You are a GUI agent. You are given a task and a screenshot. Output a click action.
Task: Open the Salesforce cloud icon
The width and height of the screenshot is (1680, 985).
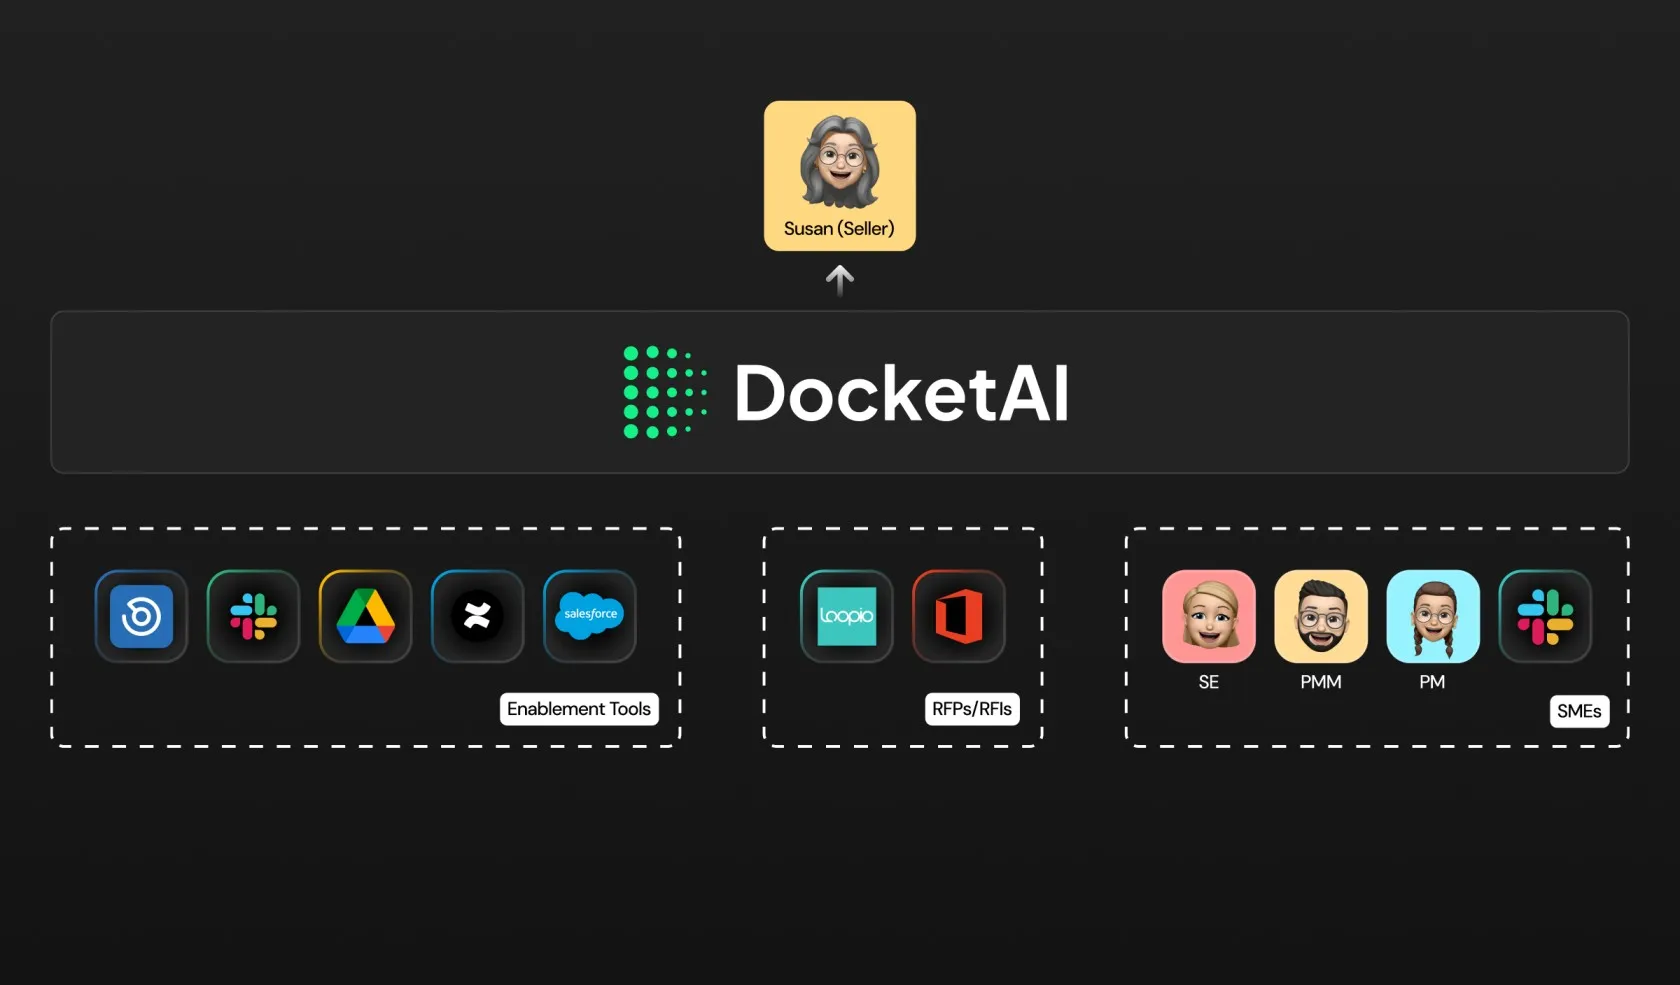(x=590, y=616)
